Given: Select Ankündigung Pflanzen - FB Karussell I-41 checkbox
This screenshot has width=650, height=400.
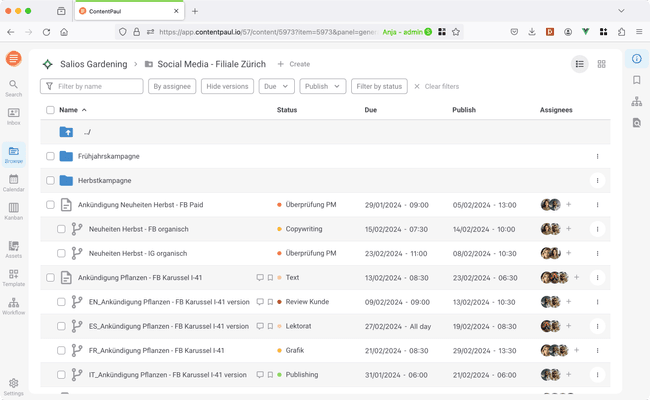Looking at the screenshot, I should (x=50, y=277).
